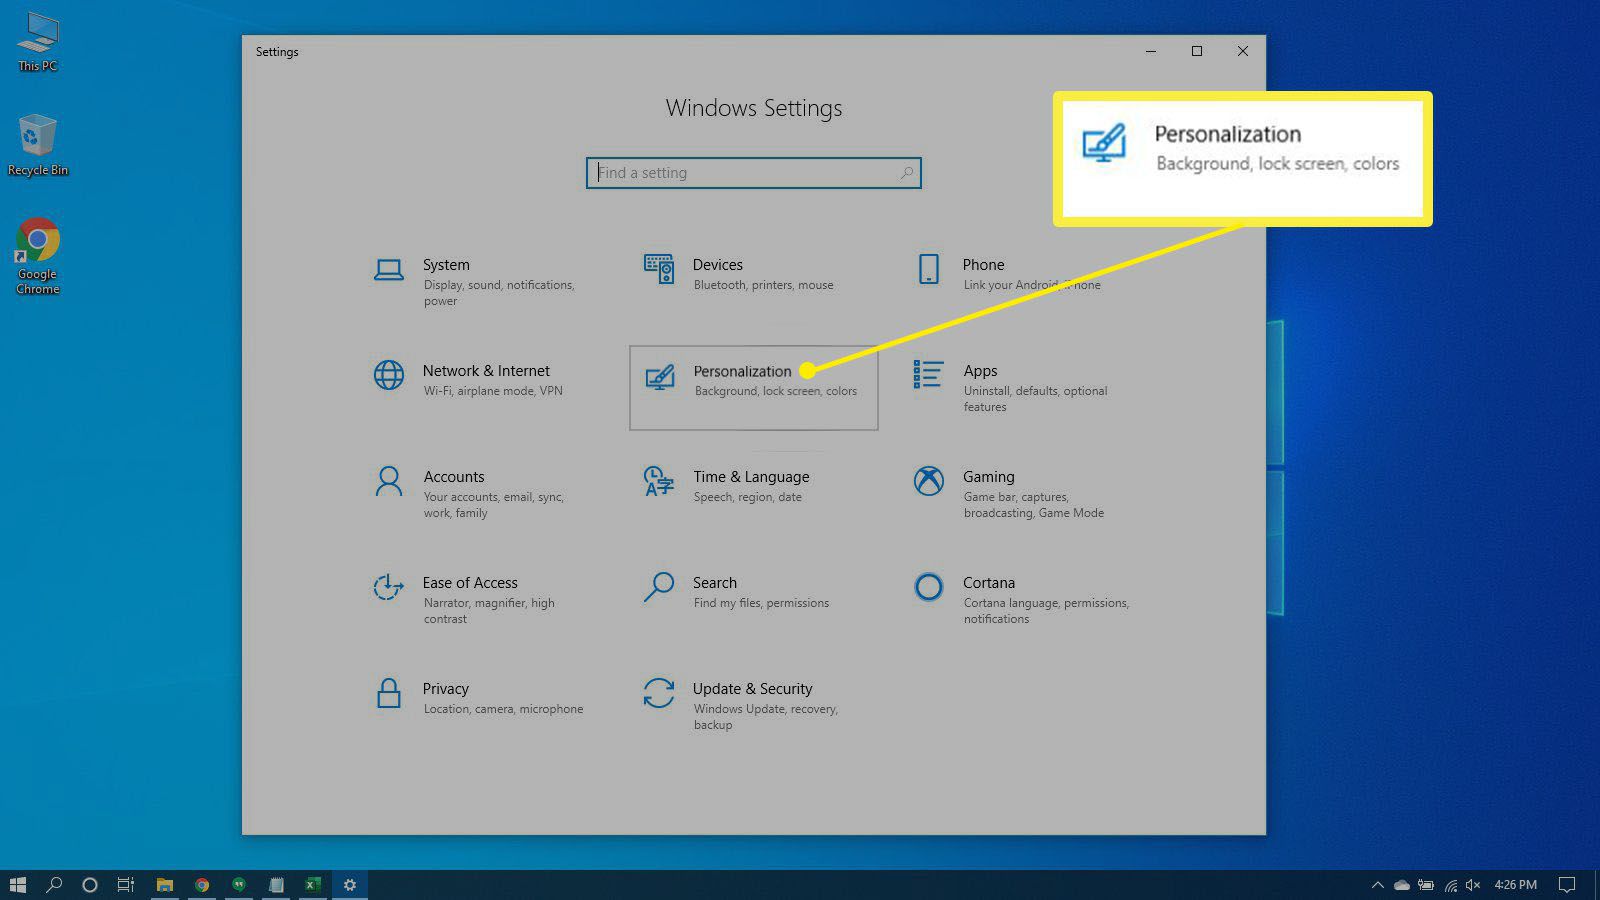Open File Explorer from the taskbar
Screen dimensions: 1600x900
click(164, 885)
